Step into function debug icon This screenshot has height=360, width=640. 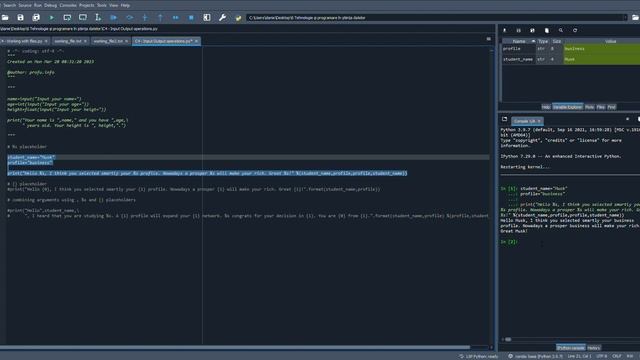145,18
